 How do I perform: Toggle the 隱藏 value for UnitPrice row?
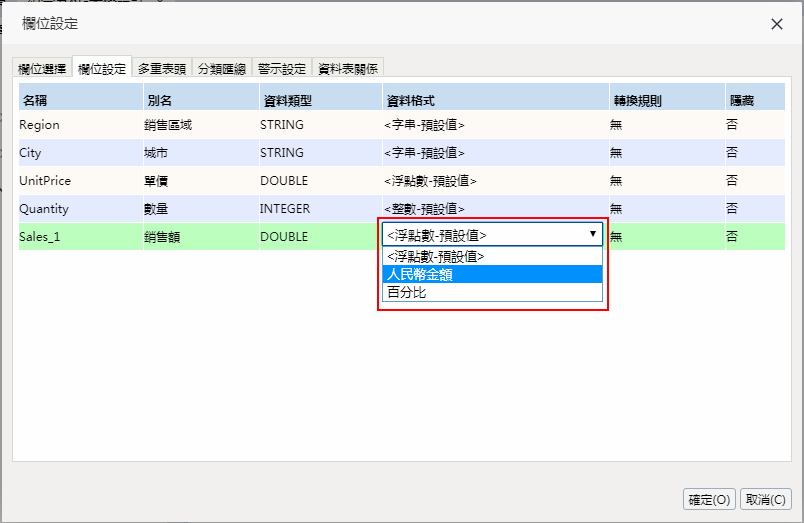click(733, 181)
